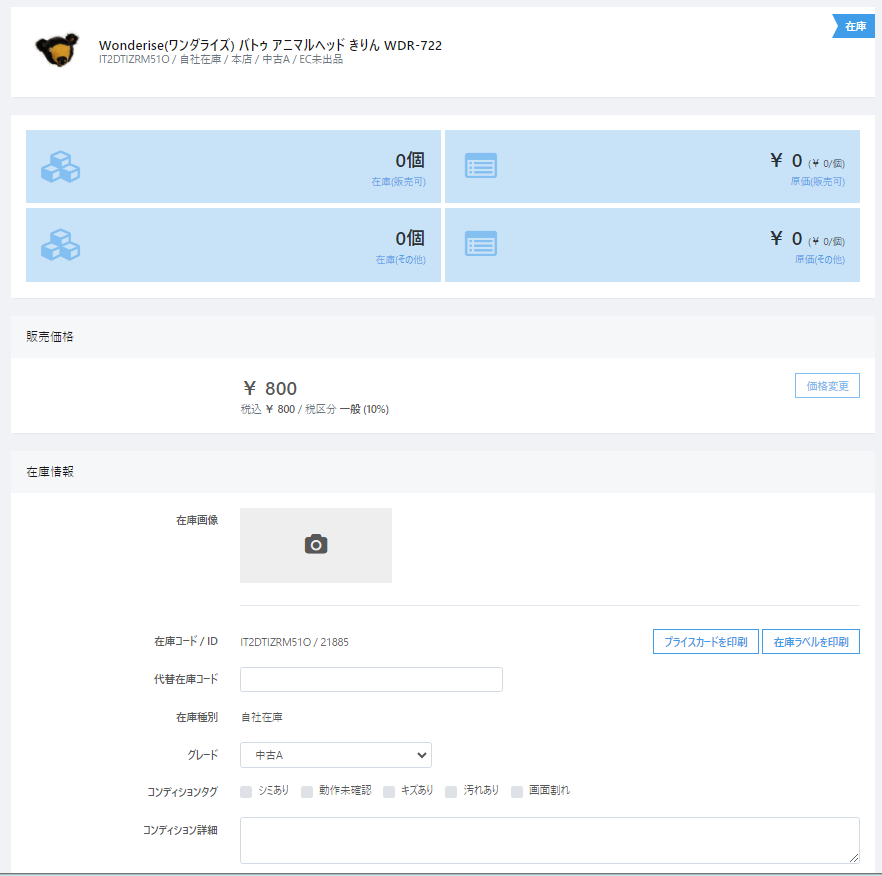
Task: Click the list icon in 原価(販売可) card
Action: (x=481, y=166)
